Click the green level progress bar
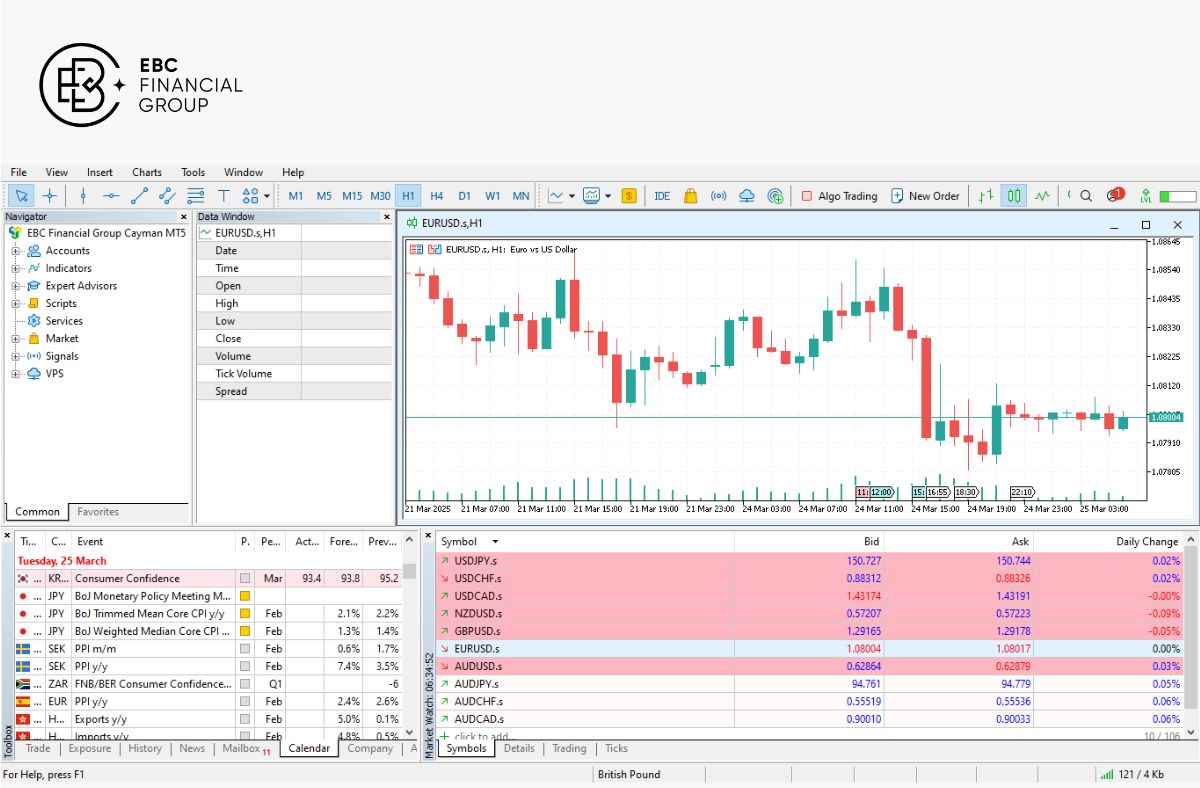The height and width of the screenshot is (788, 1200). (x=1177, y=197)
